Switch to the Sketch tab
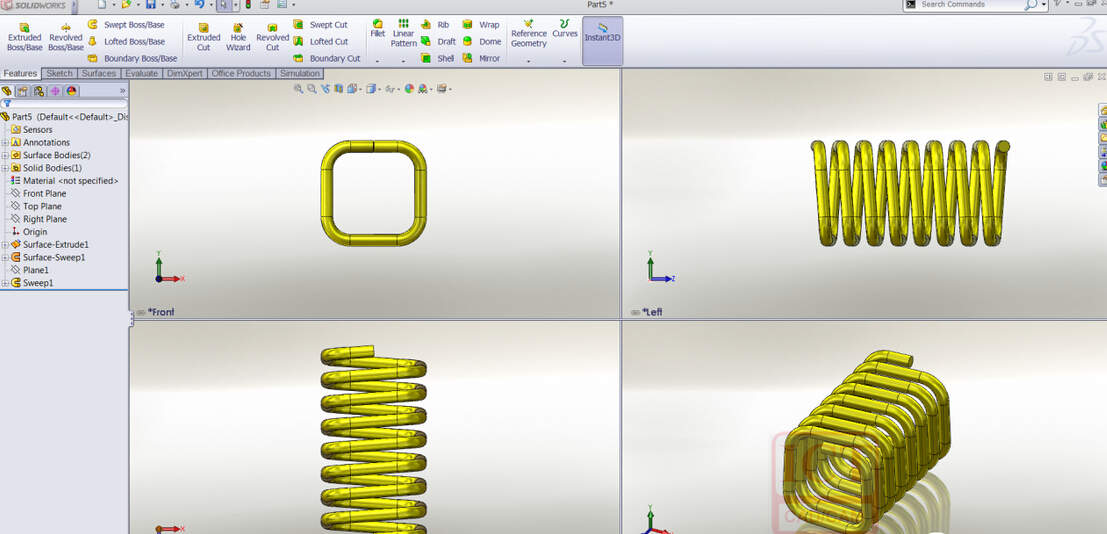Screen dimensions: 1107x534 tap(59, 73)
